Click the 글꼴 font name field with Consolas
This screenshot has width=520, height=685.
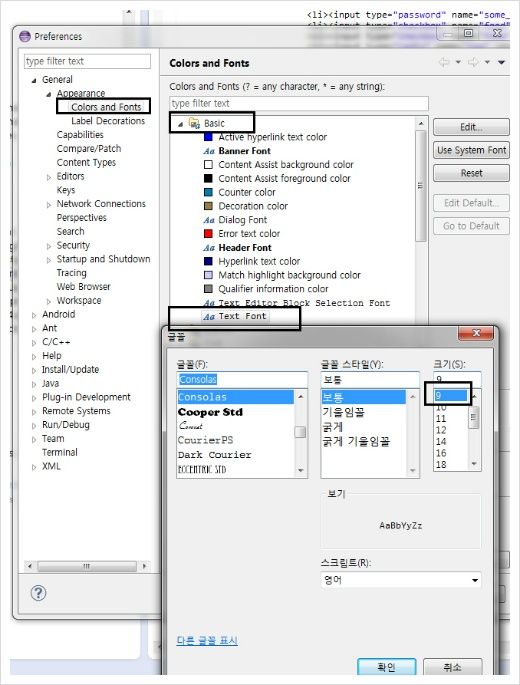(242, 379)
